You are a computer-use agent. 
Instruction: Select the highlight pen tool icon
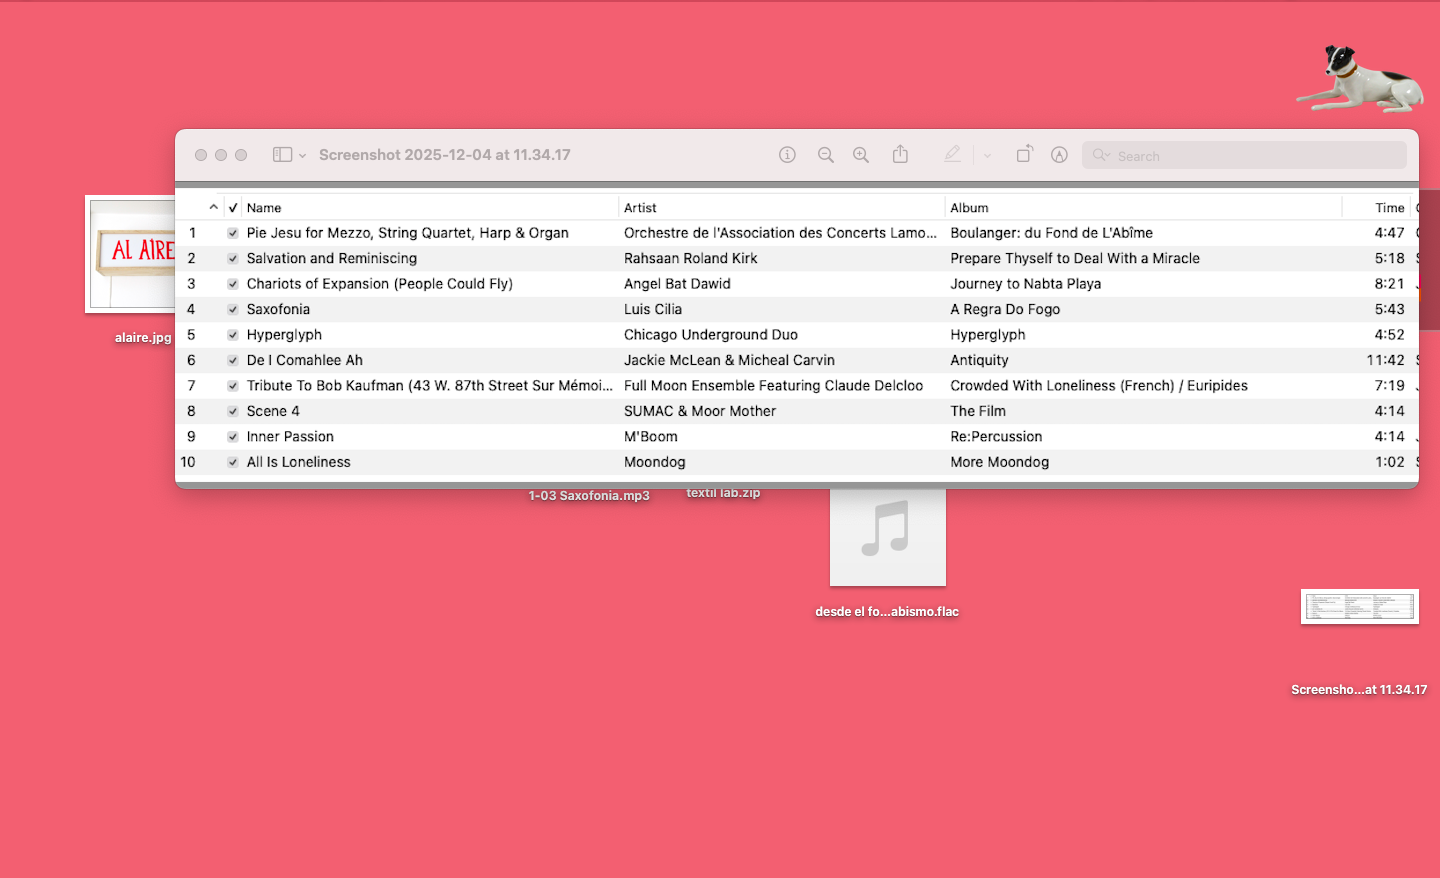(952, 154)
